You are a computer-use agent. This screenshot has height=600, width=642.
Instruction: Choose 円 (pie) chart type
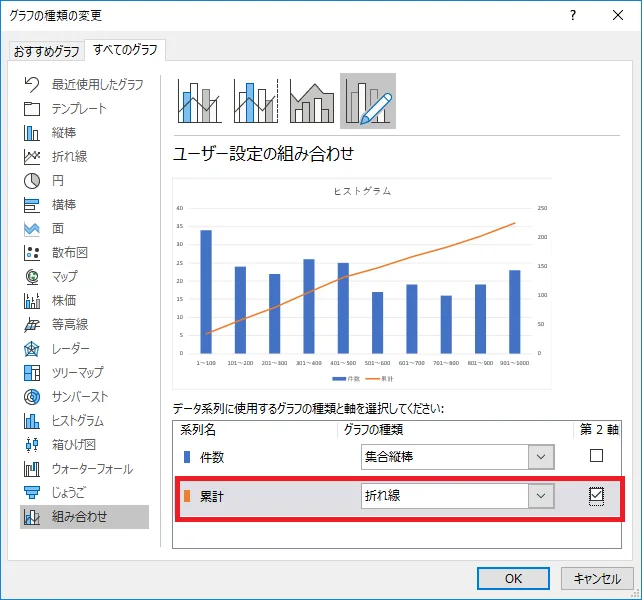click(x=58, y=180)
